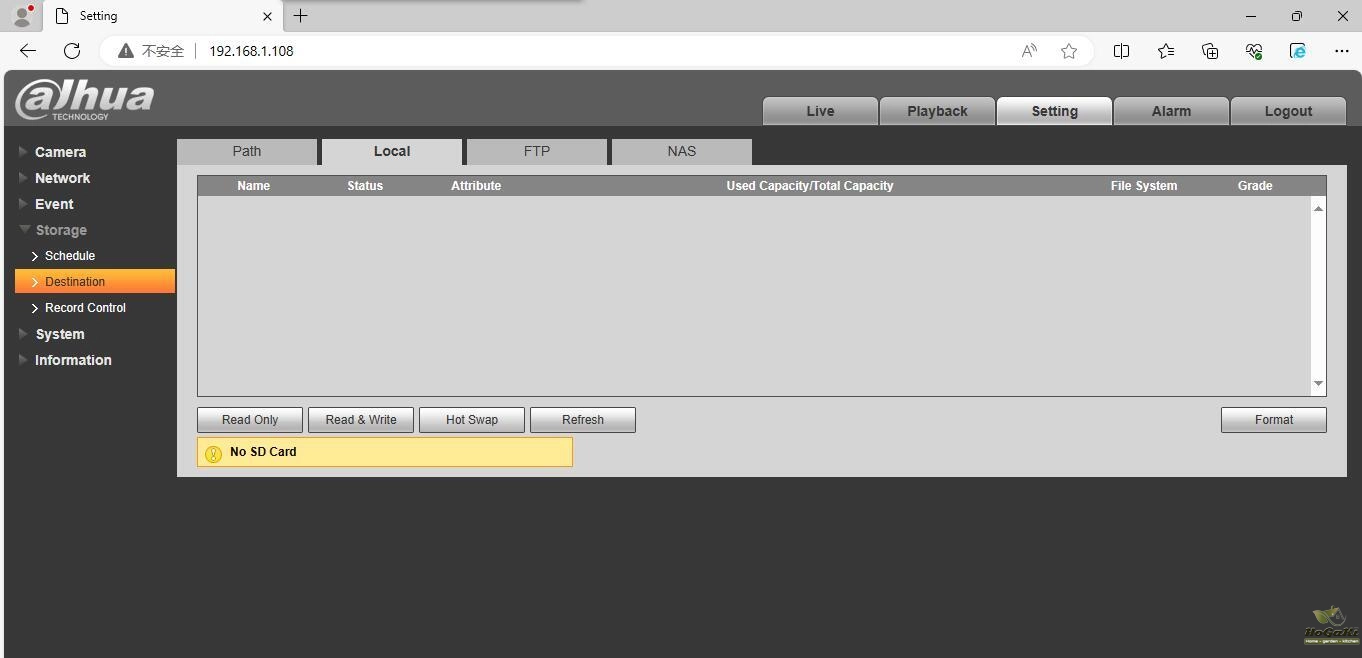Add page to favorites star icon
The width and height of the screenshot is (1362, 658).
click(x=1069, y=51)
